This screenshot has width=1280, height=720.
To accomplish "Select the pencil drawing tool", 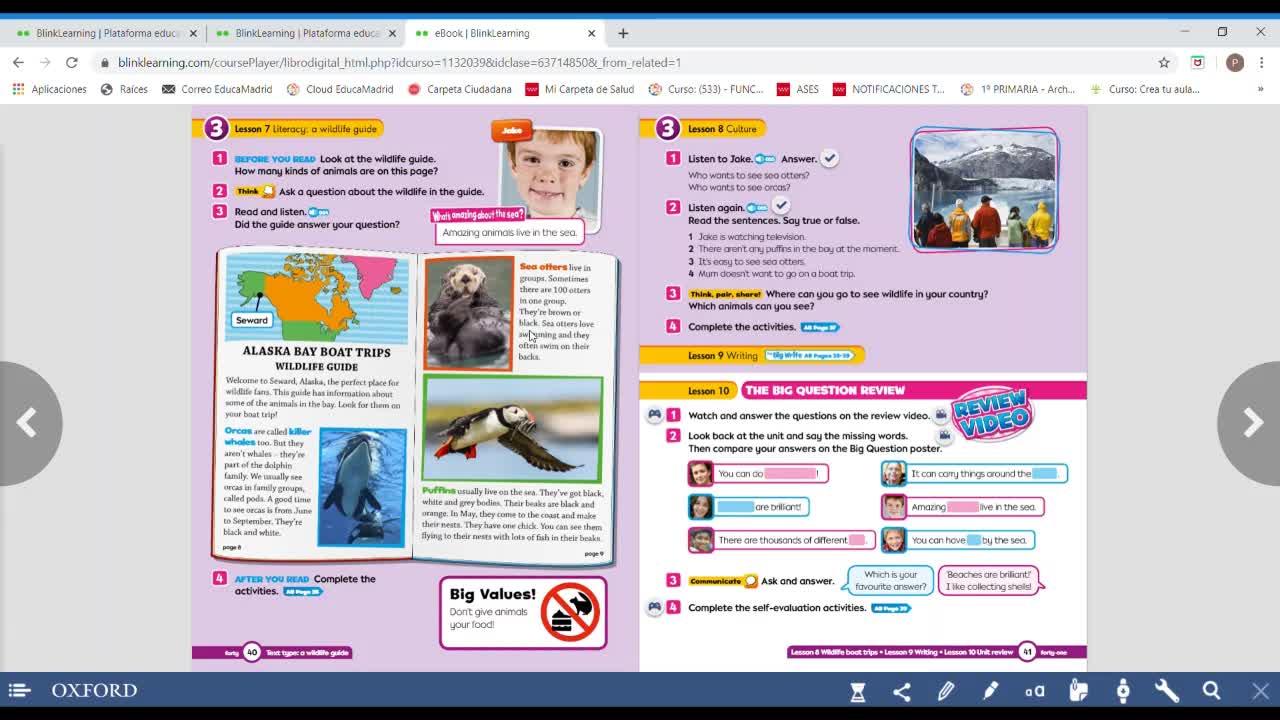I will 945,691.
